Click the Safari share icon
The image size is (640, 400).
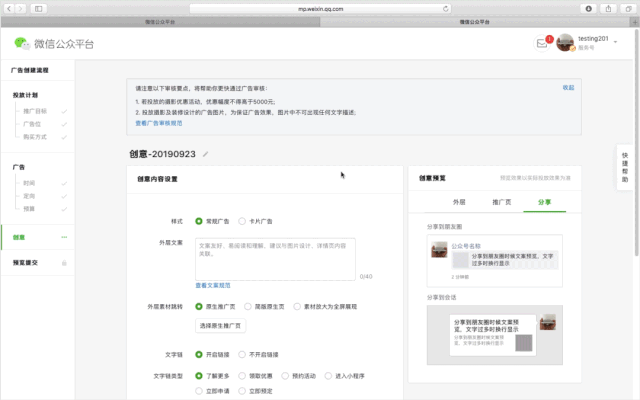tap(608, 9)
